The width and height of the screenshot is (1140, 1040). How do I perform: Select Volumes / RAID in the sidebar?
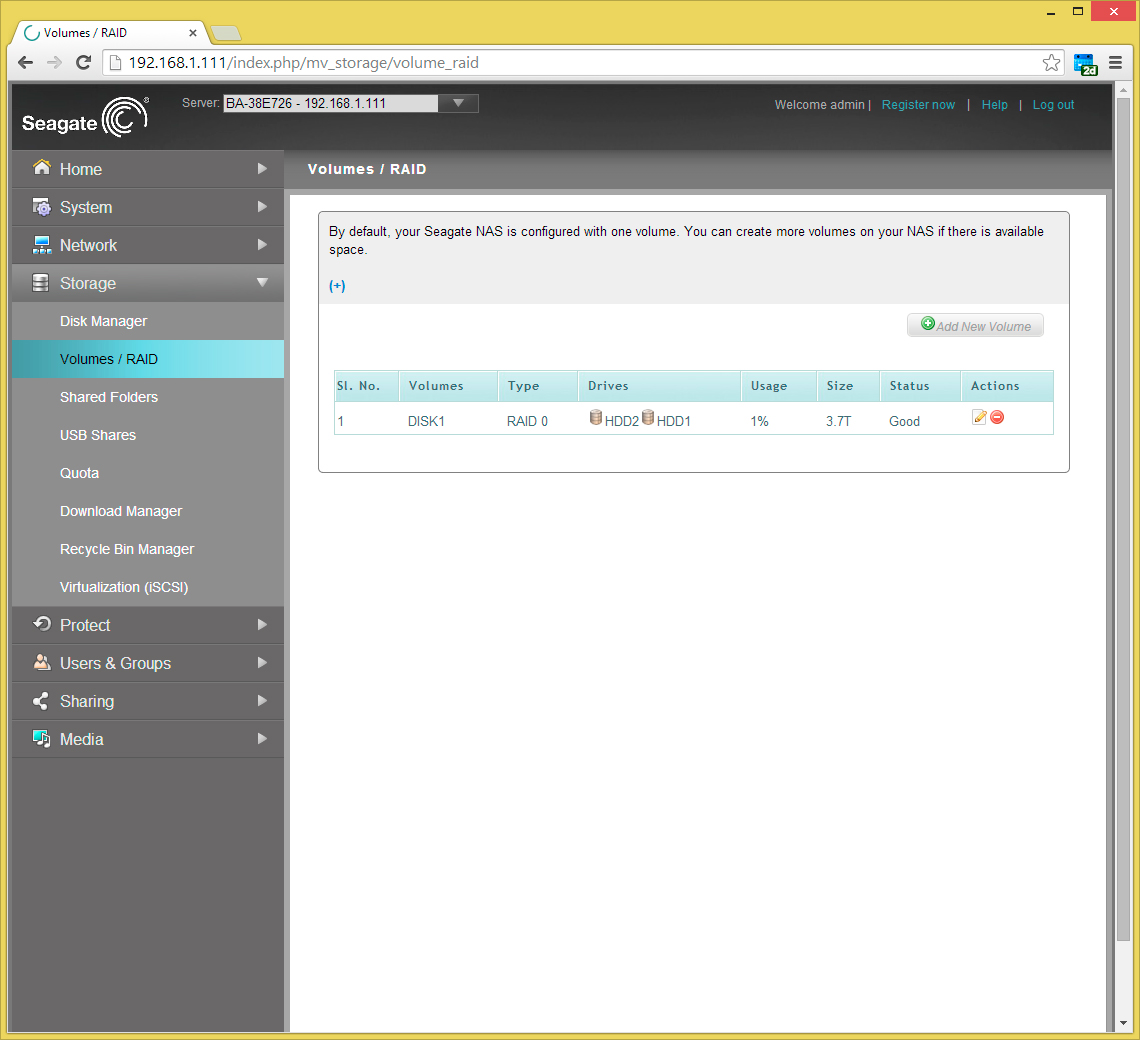click(x=148, y=359)
